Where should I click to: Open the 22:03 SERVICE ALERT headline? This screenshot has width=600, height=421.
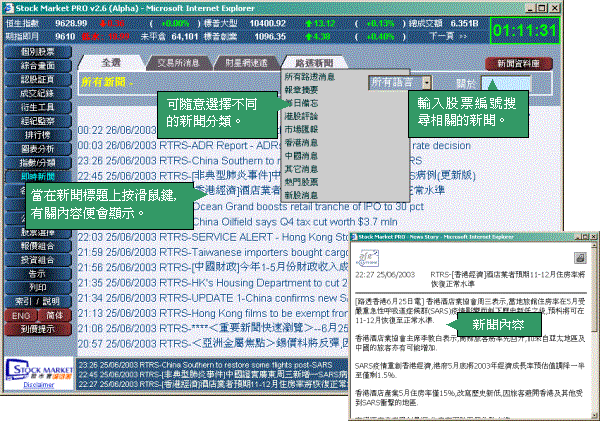(214, 237)
